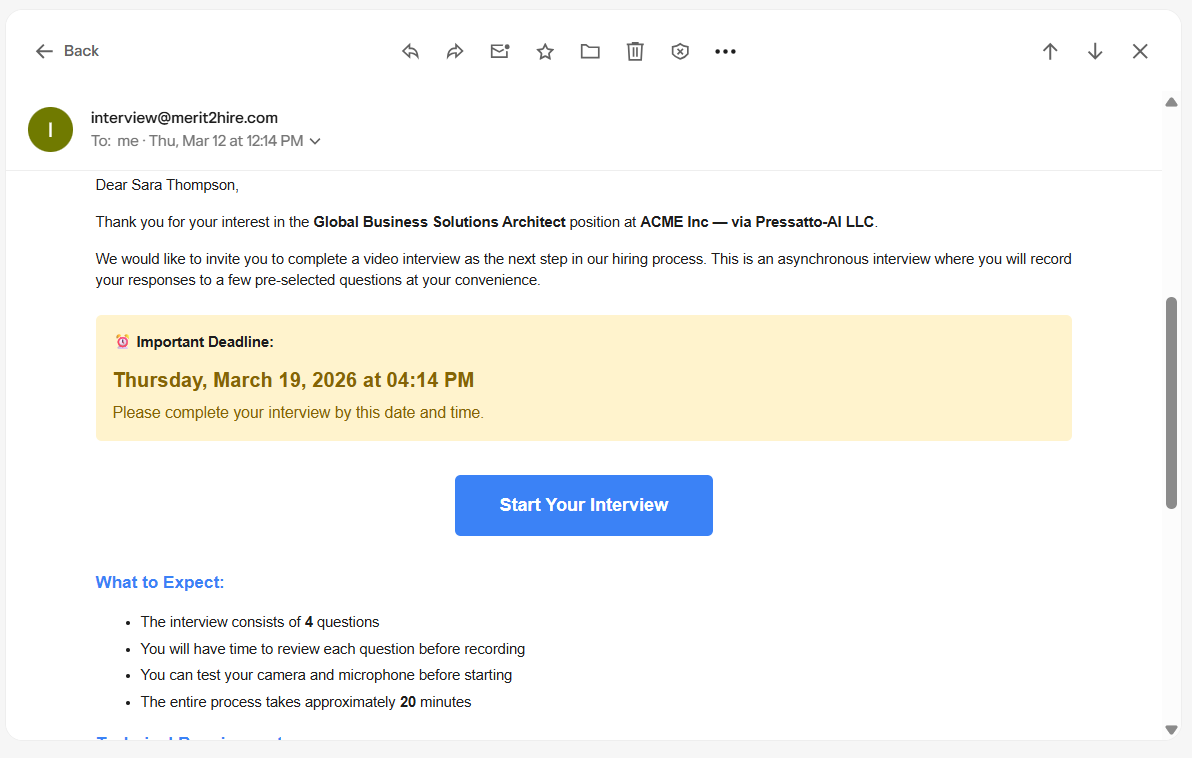Select the back arrow icon

(x=44, y=51)
